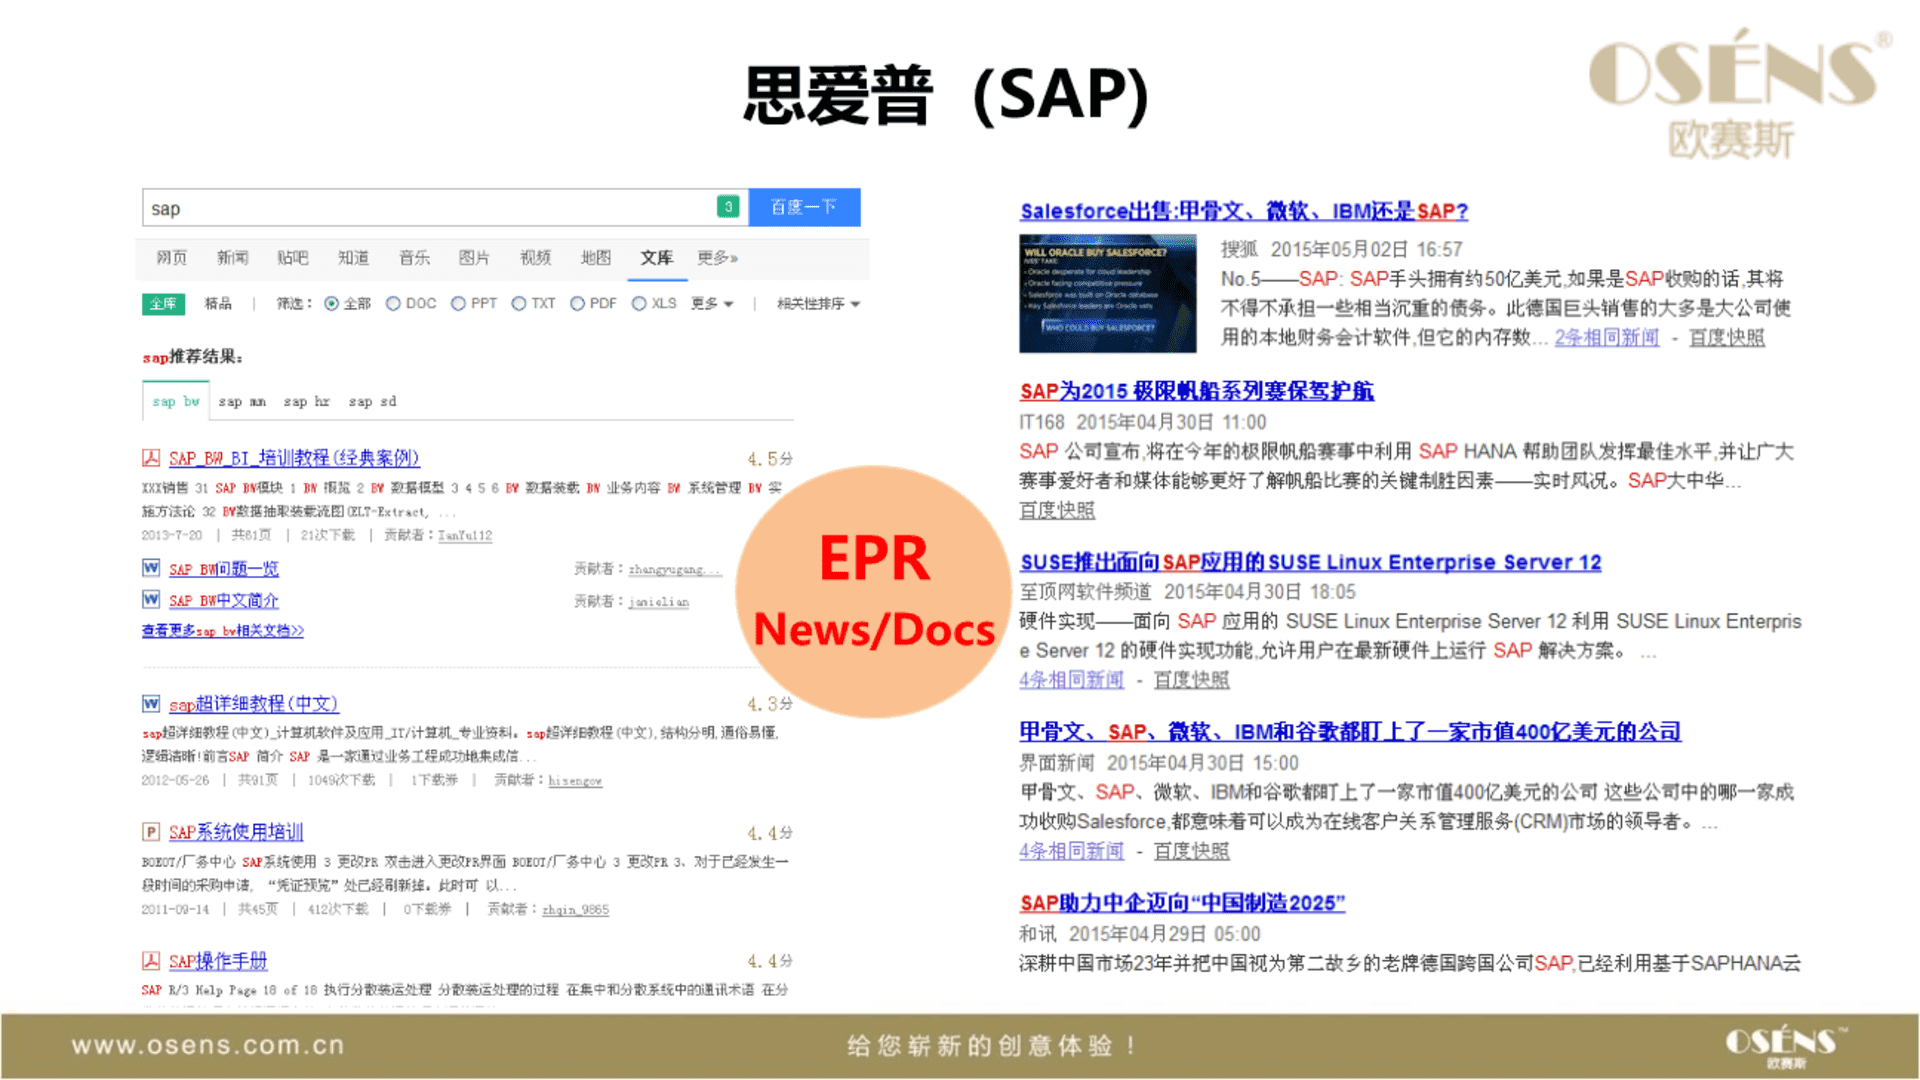1920x1080 pixels.
Task: Click contributor janielian link
Action: click(x=658, y=601)
